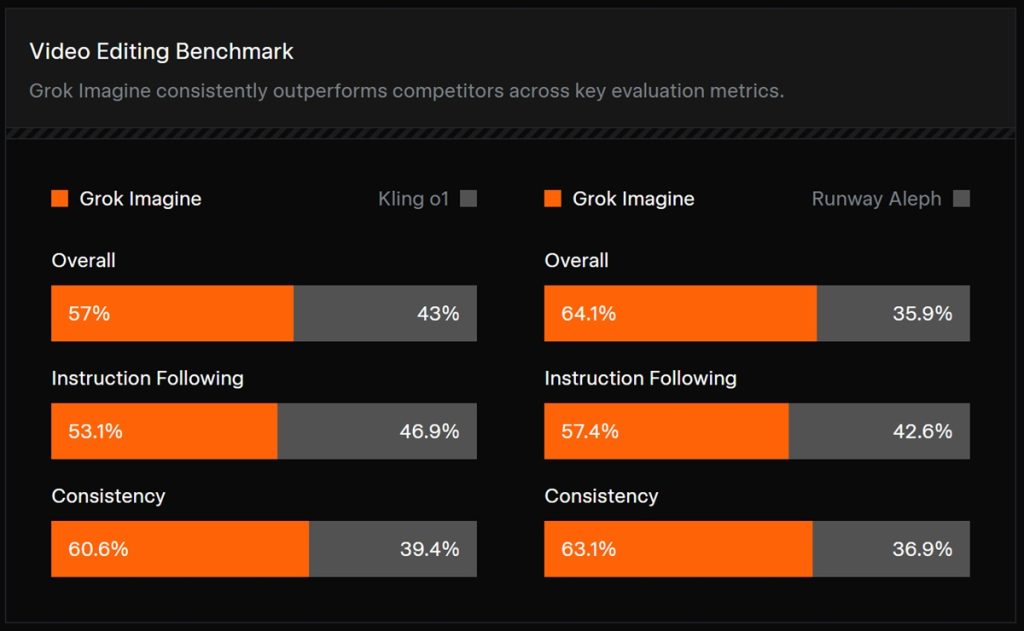
Task: Click the 46.9% gray bar segment
Action: [x=377, y=431]
